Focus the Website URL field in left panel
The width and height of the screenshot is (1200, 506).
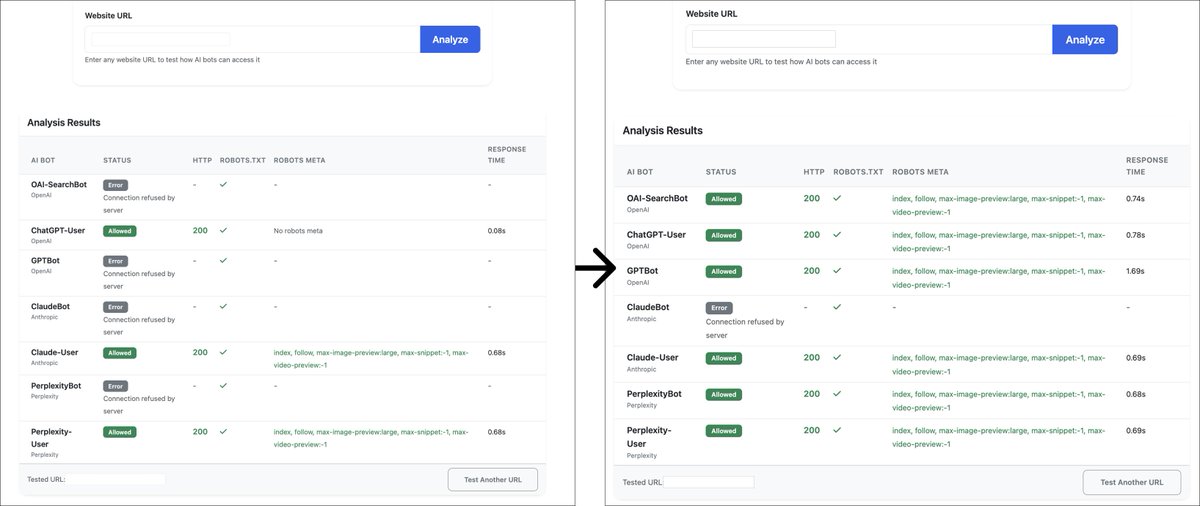[x=252, y=39]
